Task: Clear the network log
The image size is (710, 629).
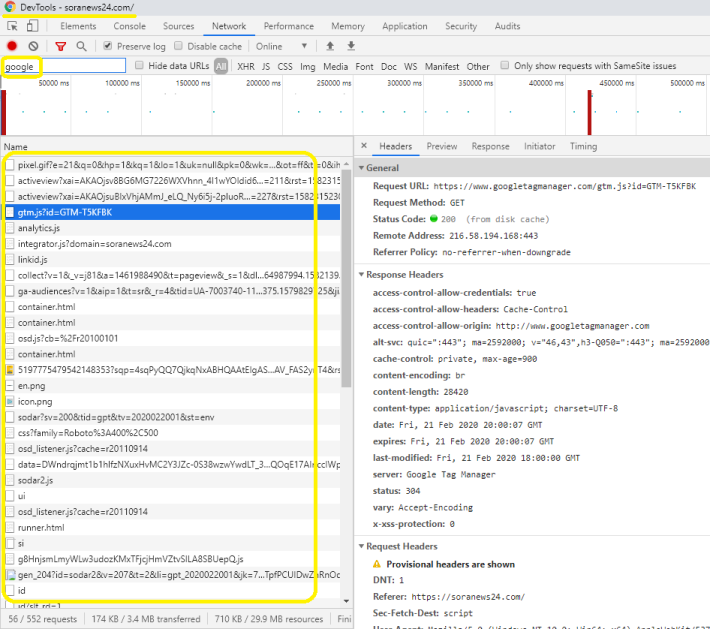Action: pos(33,46)
